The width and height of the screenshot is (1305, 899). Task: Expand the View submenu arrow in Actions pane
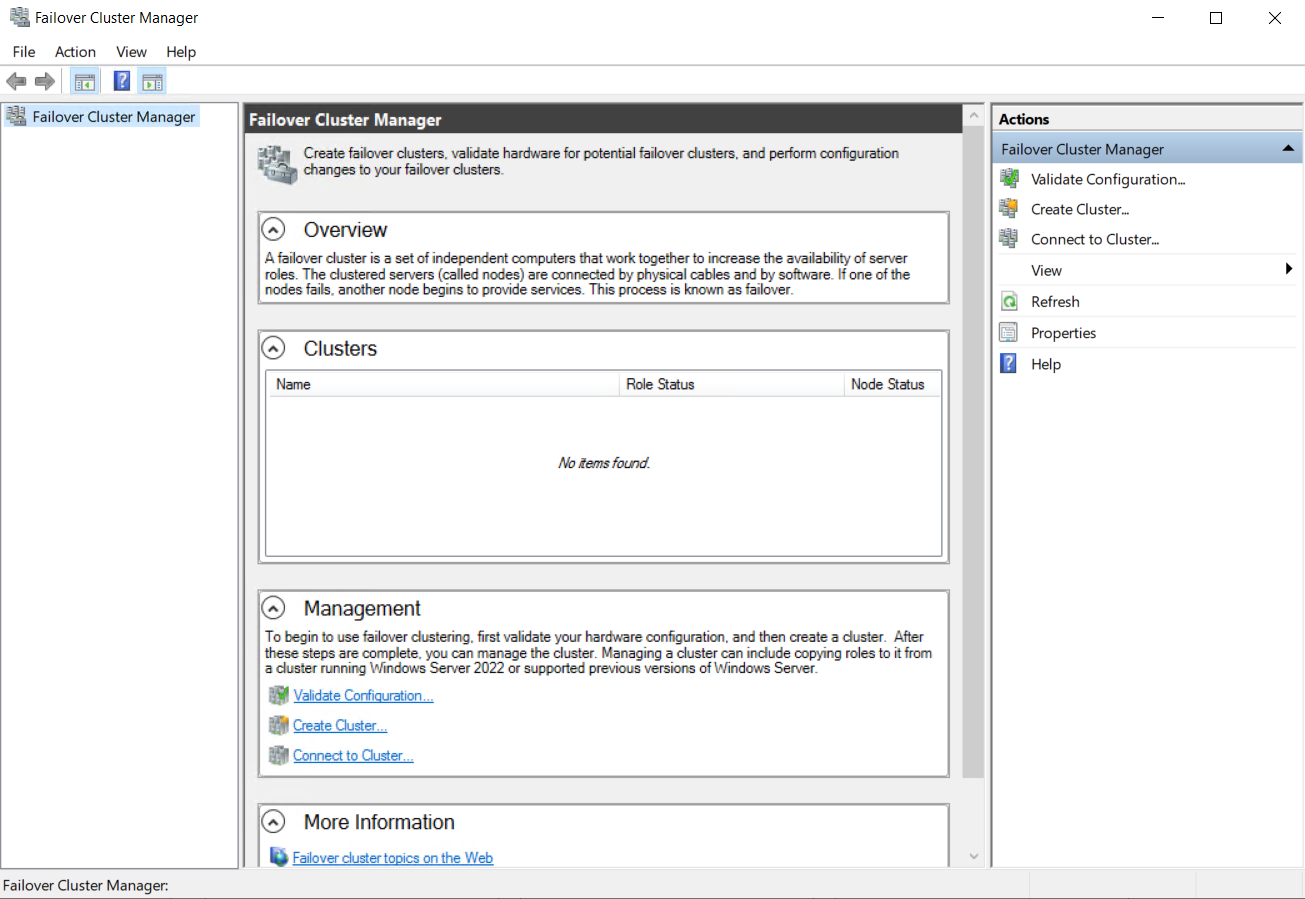[x=1289, y=270]
